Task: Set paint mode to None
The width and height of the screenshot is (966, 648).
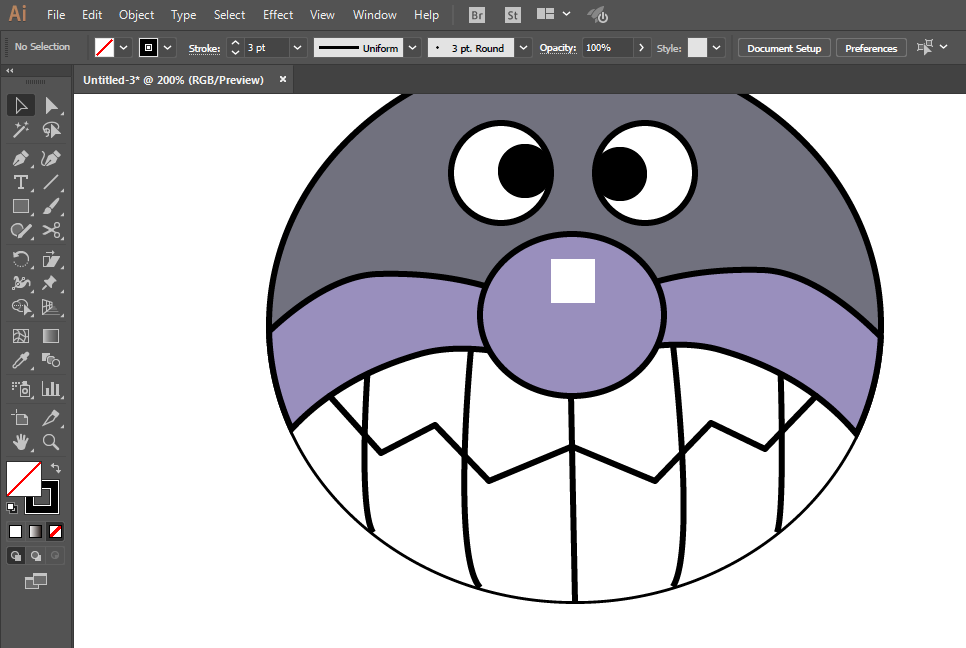Action: click(x=56, y=531)
